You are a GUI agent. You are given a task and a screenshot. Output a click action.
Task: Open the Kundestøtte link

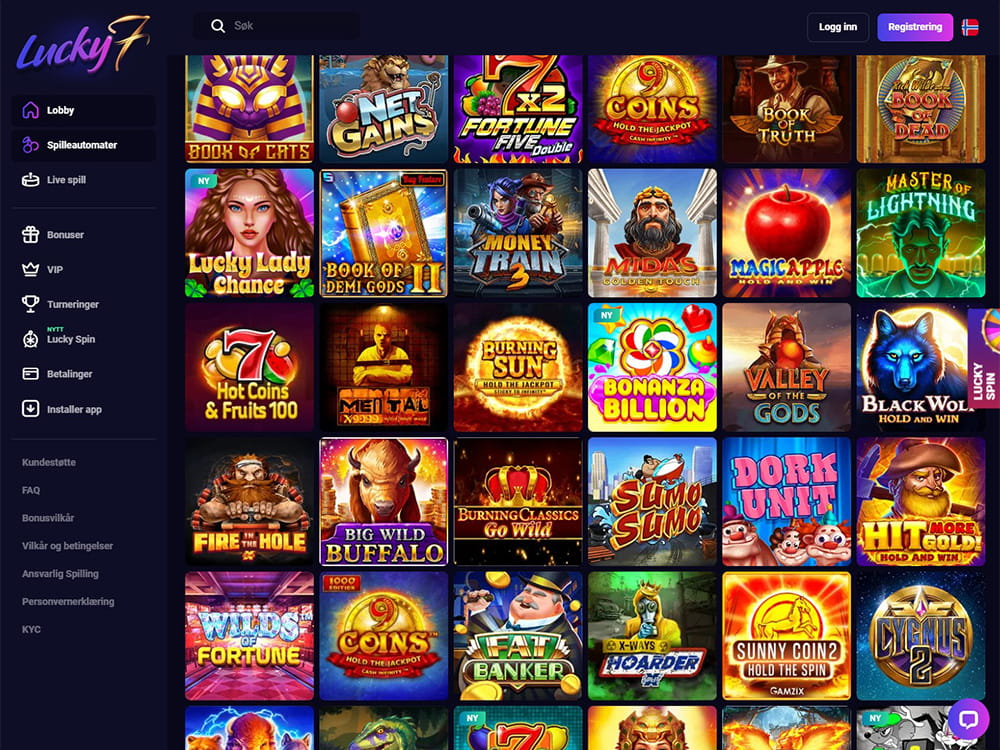tap(49, 462)
